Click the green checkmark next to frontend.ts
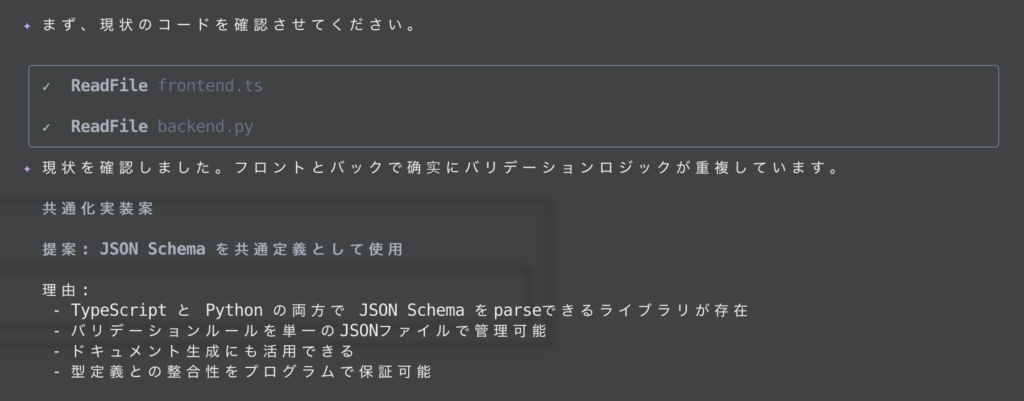Image resolution: width=1024 pixels, height=401 pixels. (46, 86)
